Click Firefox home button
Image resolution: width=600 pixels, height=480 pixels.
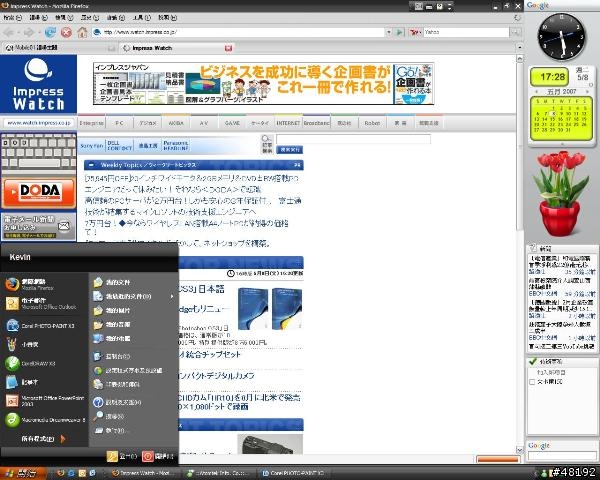[82, 33]
